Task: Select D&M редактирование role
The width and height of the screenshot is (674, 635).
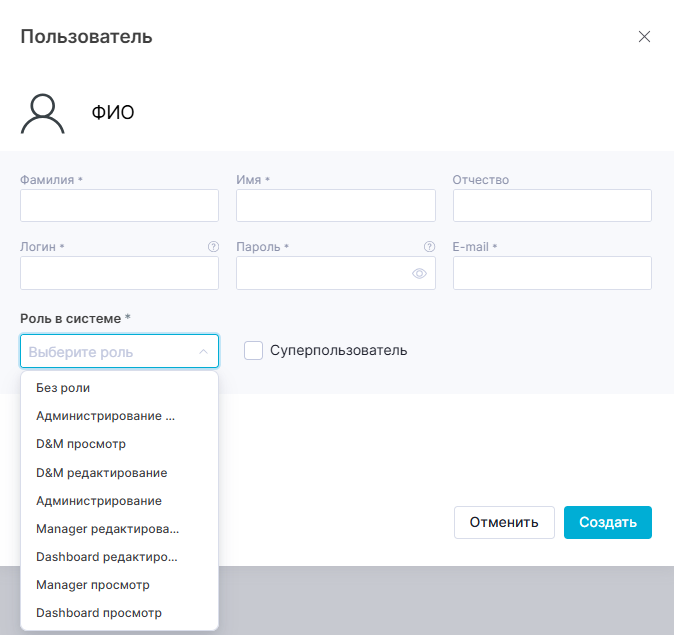Action: pos(101,472)
